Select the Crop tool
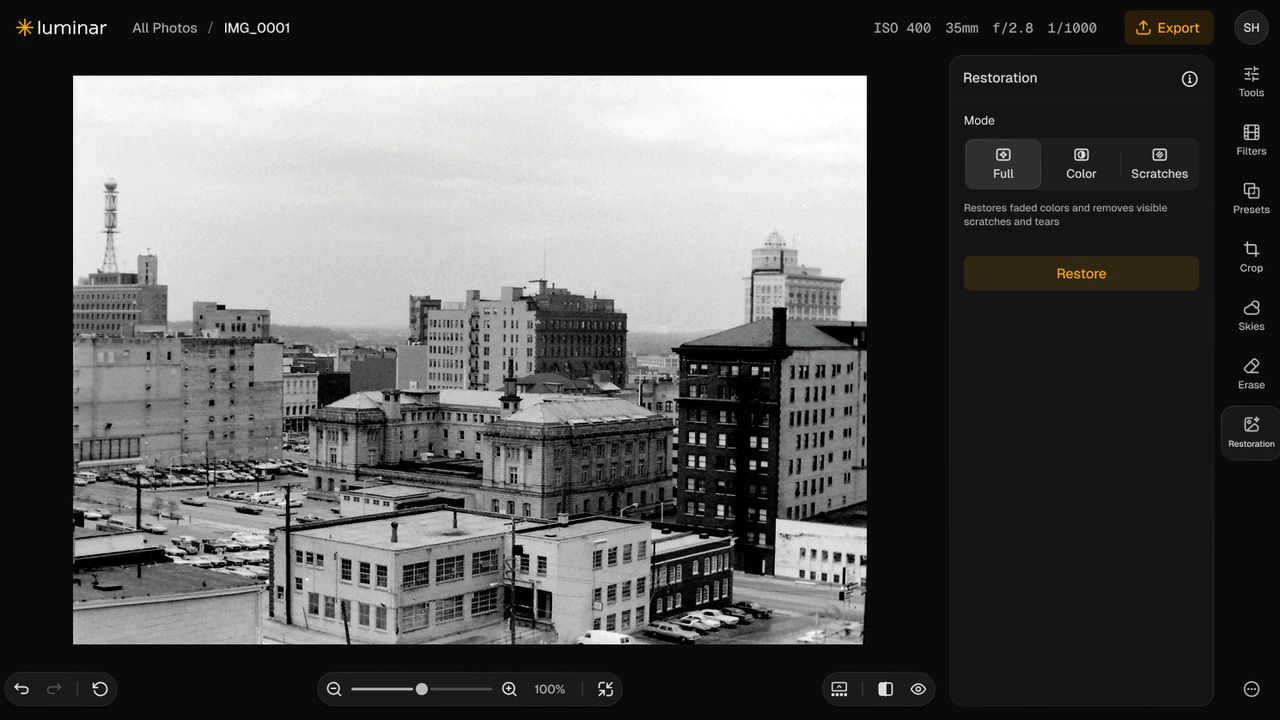The width and height of the screenshot is (1280, 720). [1251, 257]
